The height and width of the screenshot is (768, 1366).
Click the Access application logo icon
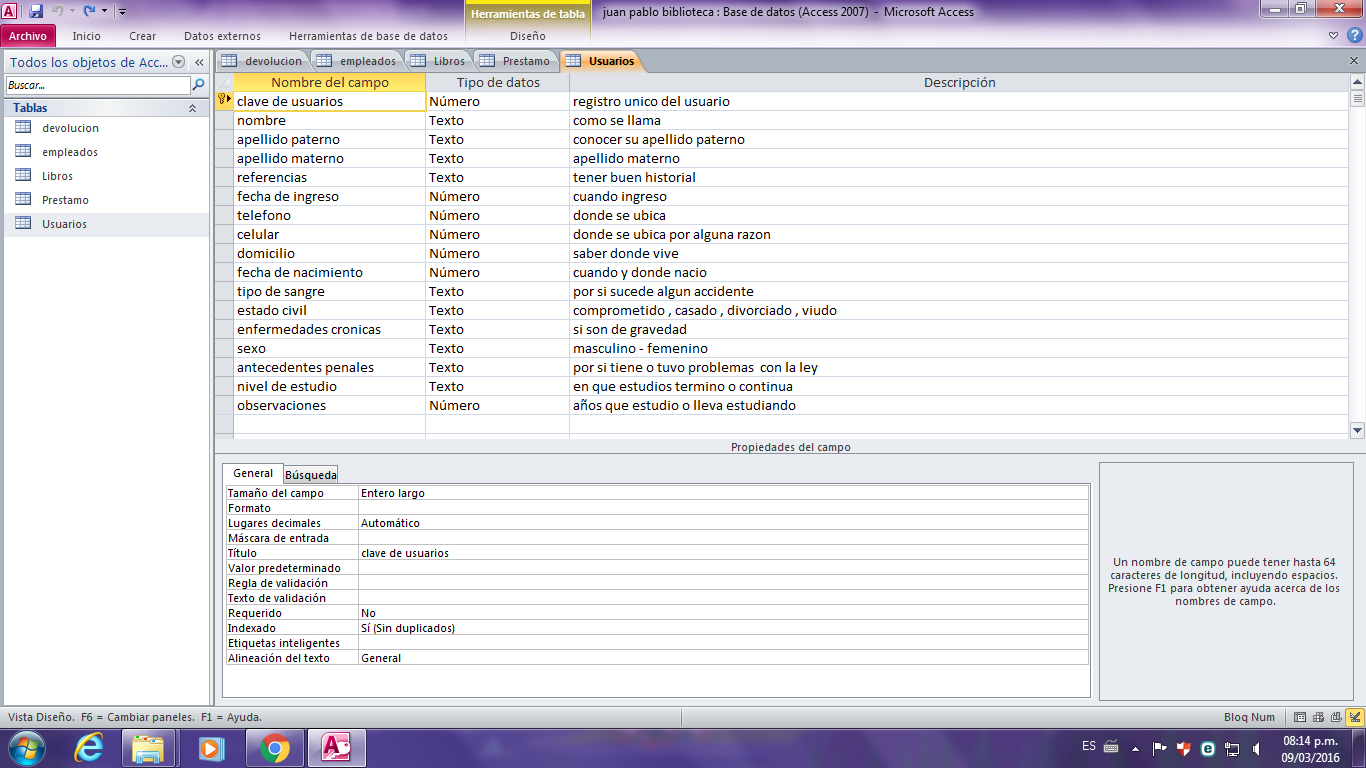tap(10, 11)
